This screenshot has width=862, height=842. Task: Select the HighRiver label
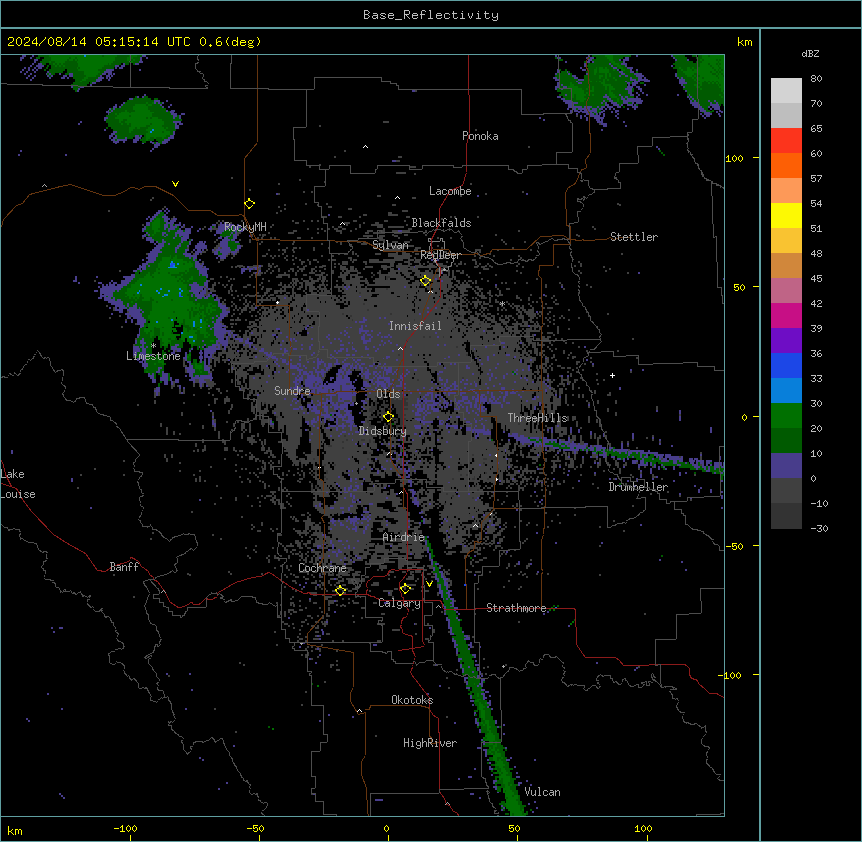(430, 743)
